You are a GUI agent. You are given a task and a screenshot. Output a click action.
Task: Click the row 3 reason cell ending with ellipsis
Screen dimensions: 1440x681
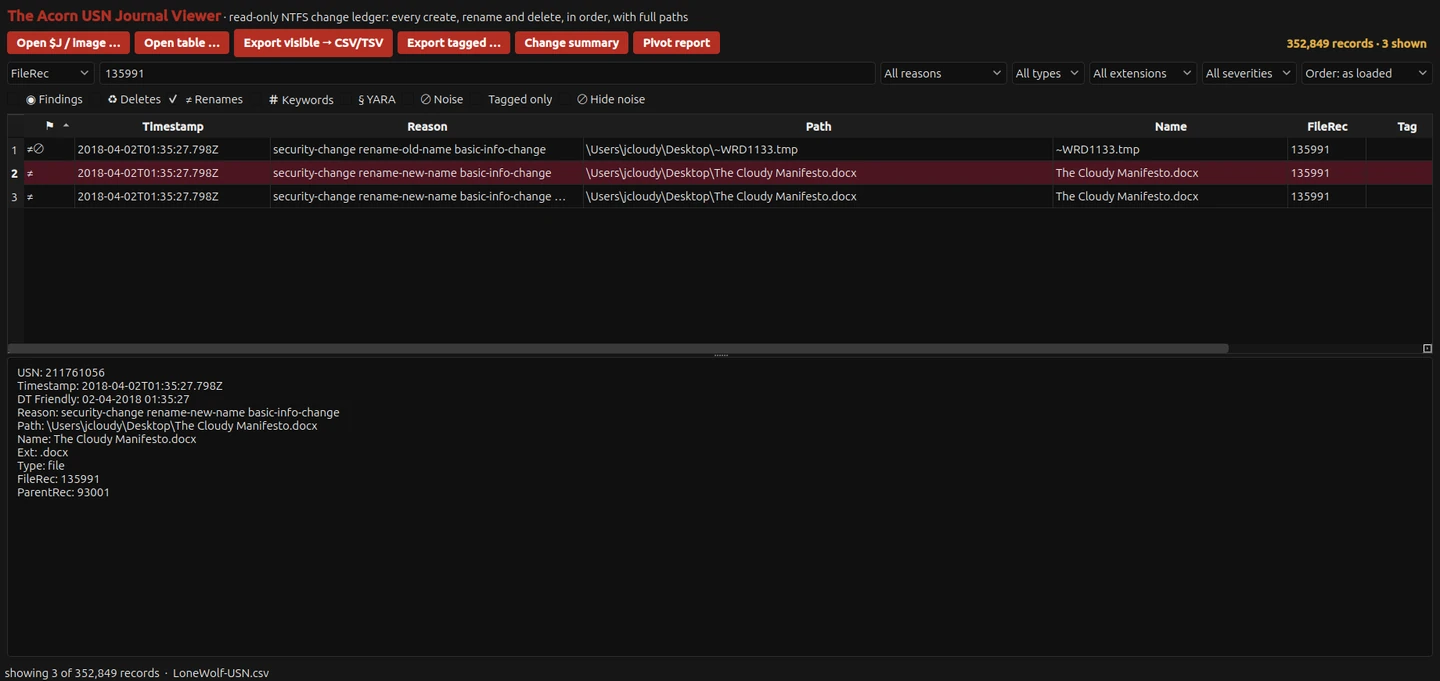tap(427, 197)
